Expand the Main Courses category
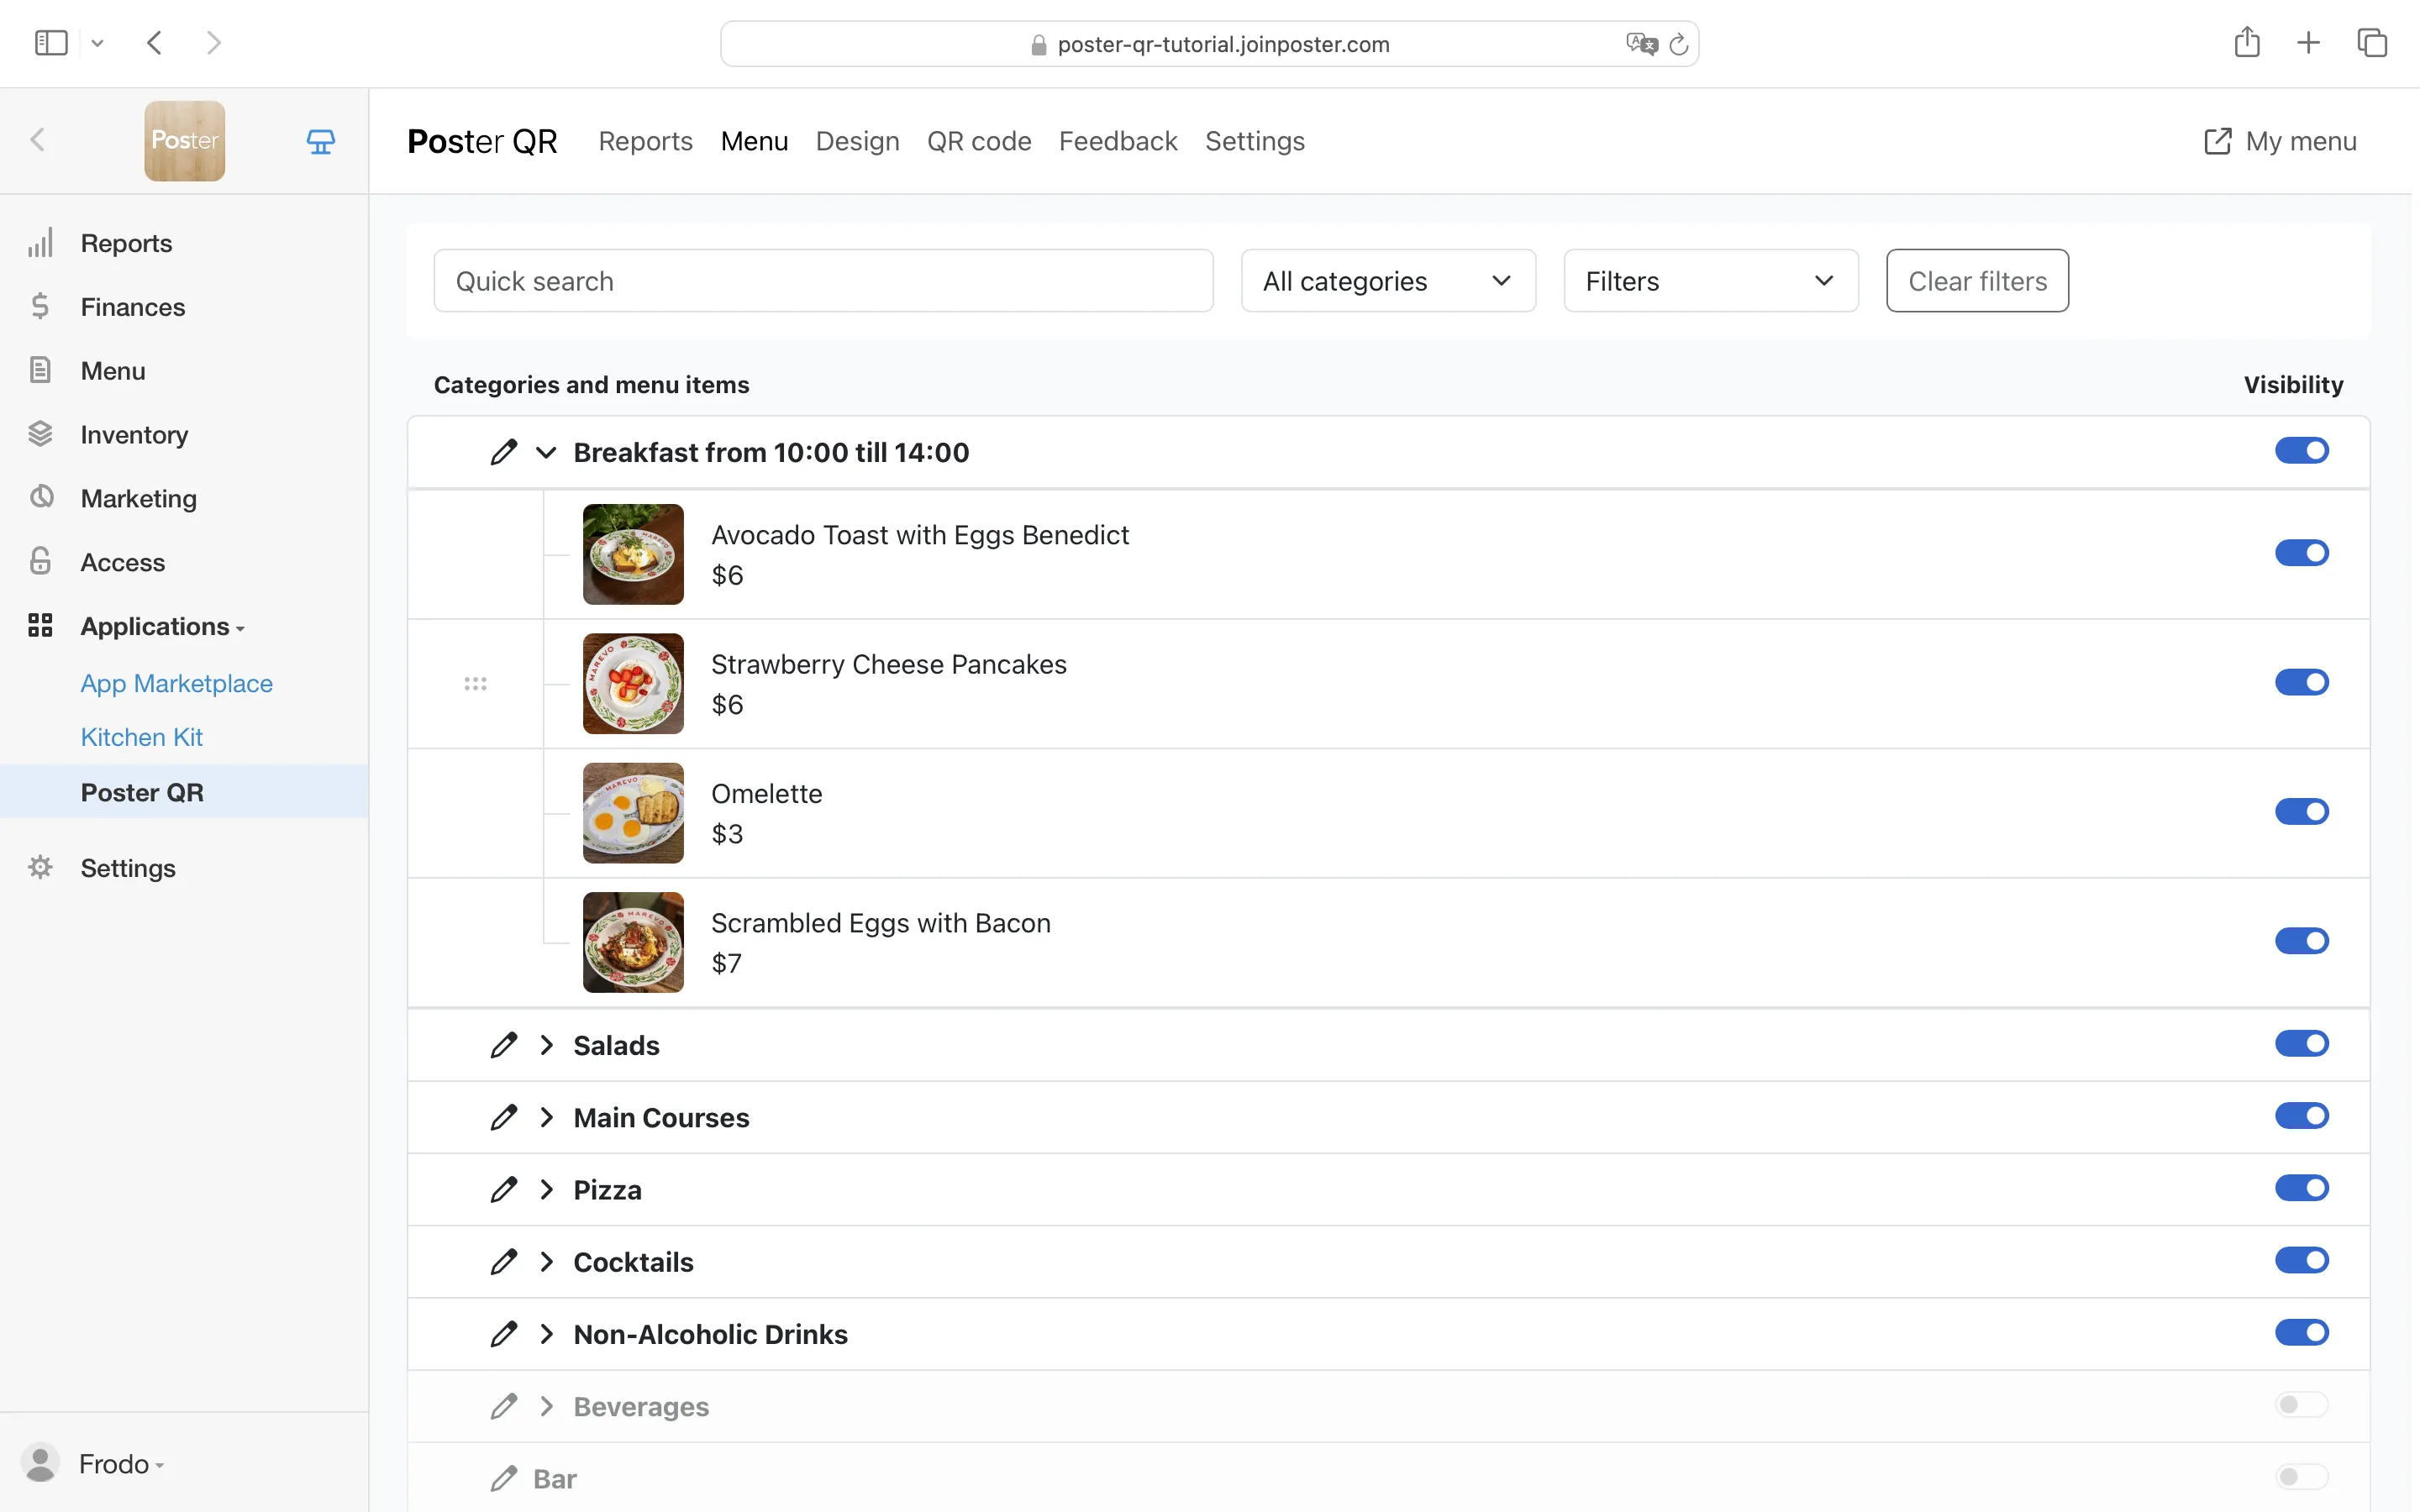The width and height of the screenshot is (2420, 1512). tap(546, 1117)
